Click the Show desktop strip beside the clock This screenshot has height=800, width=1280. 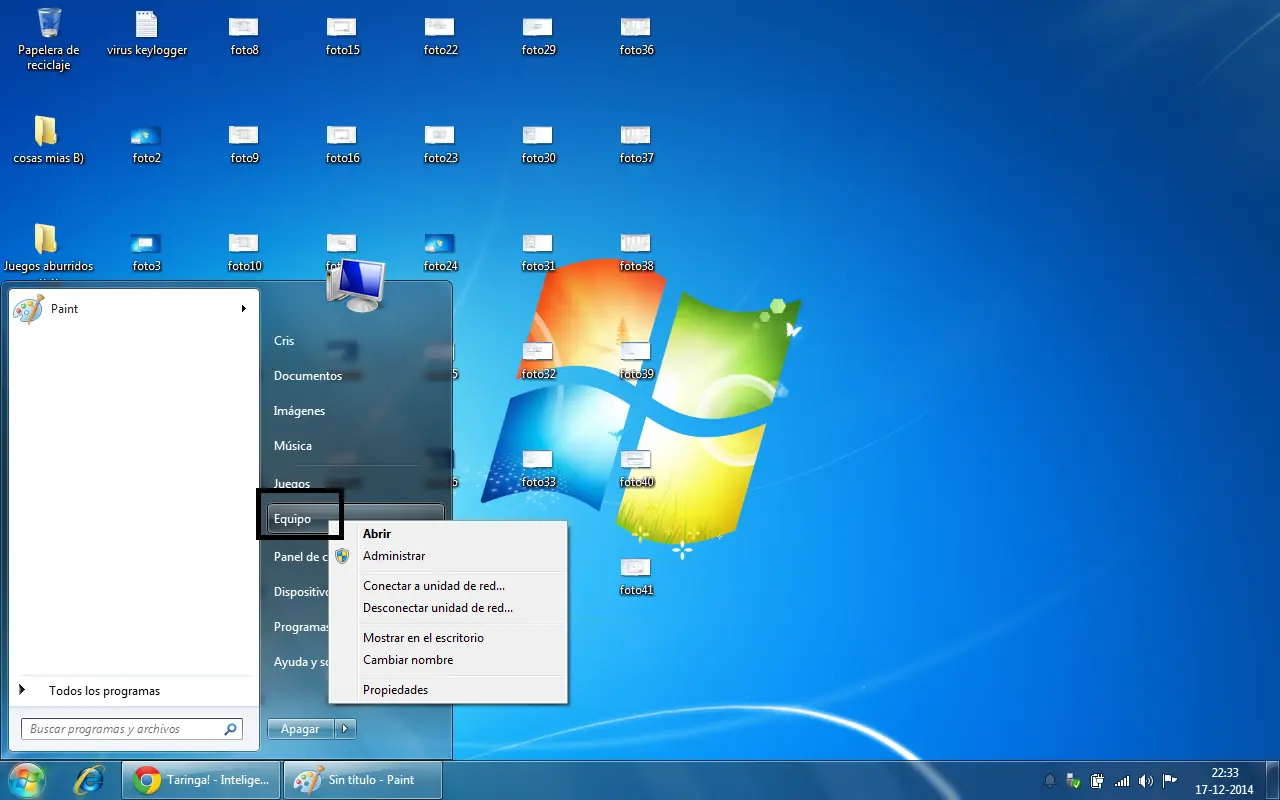(x=1272, y=781)
